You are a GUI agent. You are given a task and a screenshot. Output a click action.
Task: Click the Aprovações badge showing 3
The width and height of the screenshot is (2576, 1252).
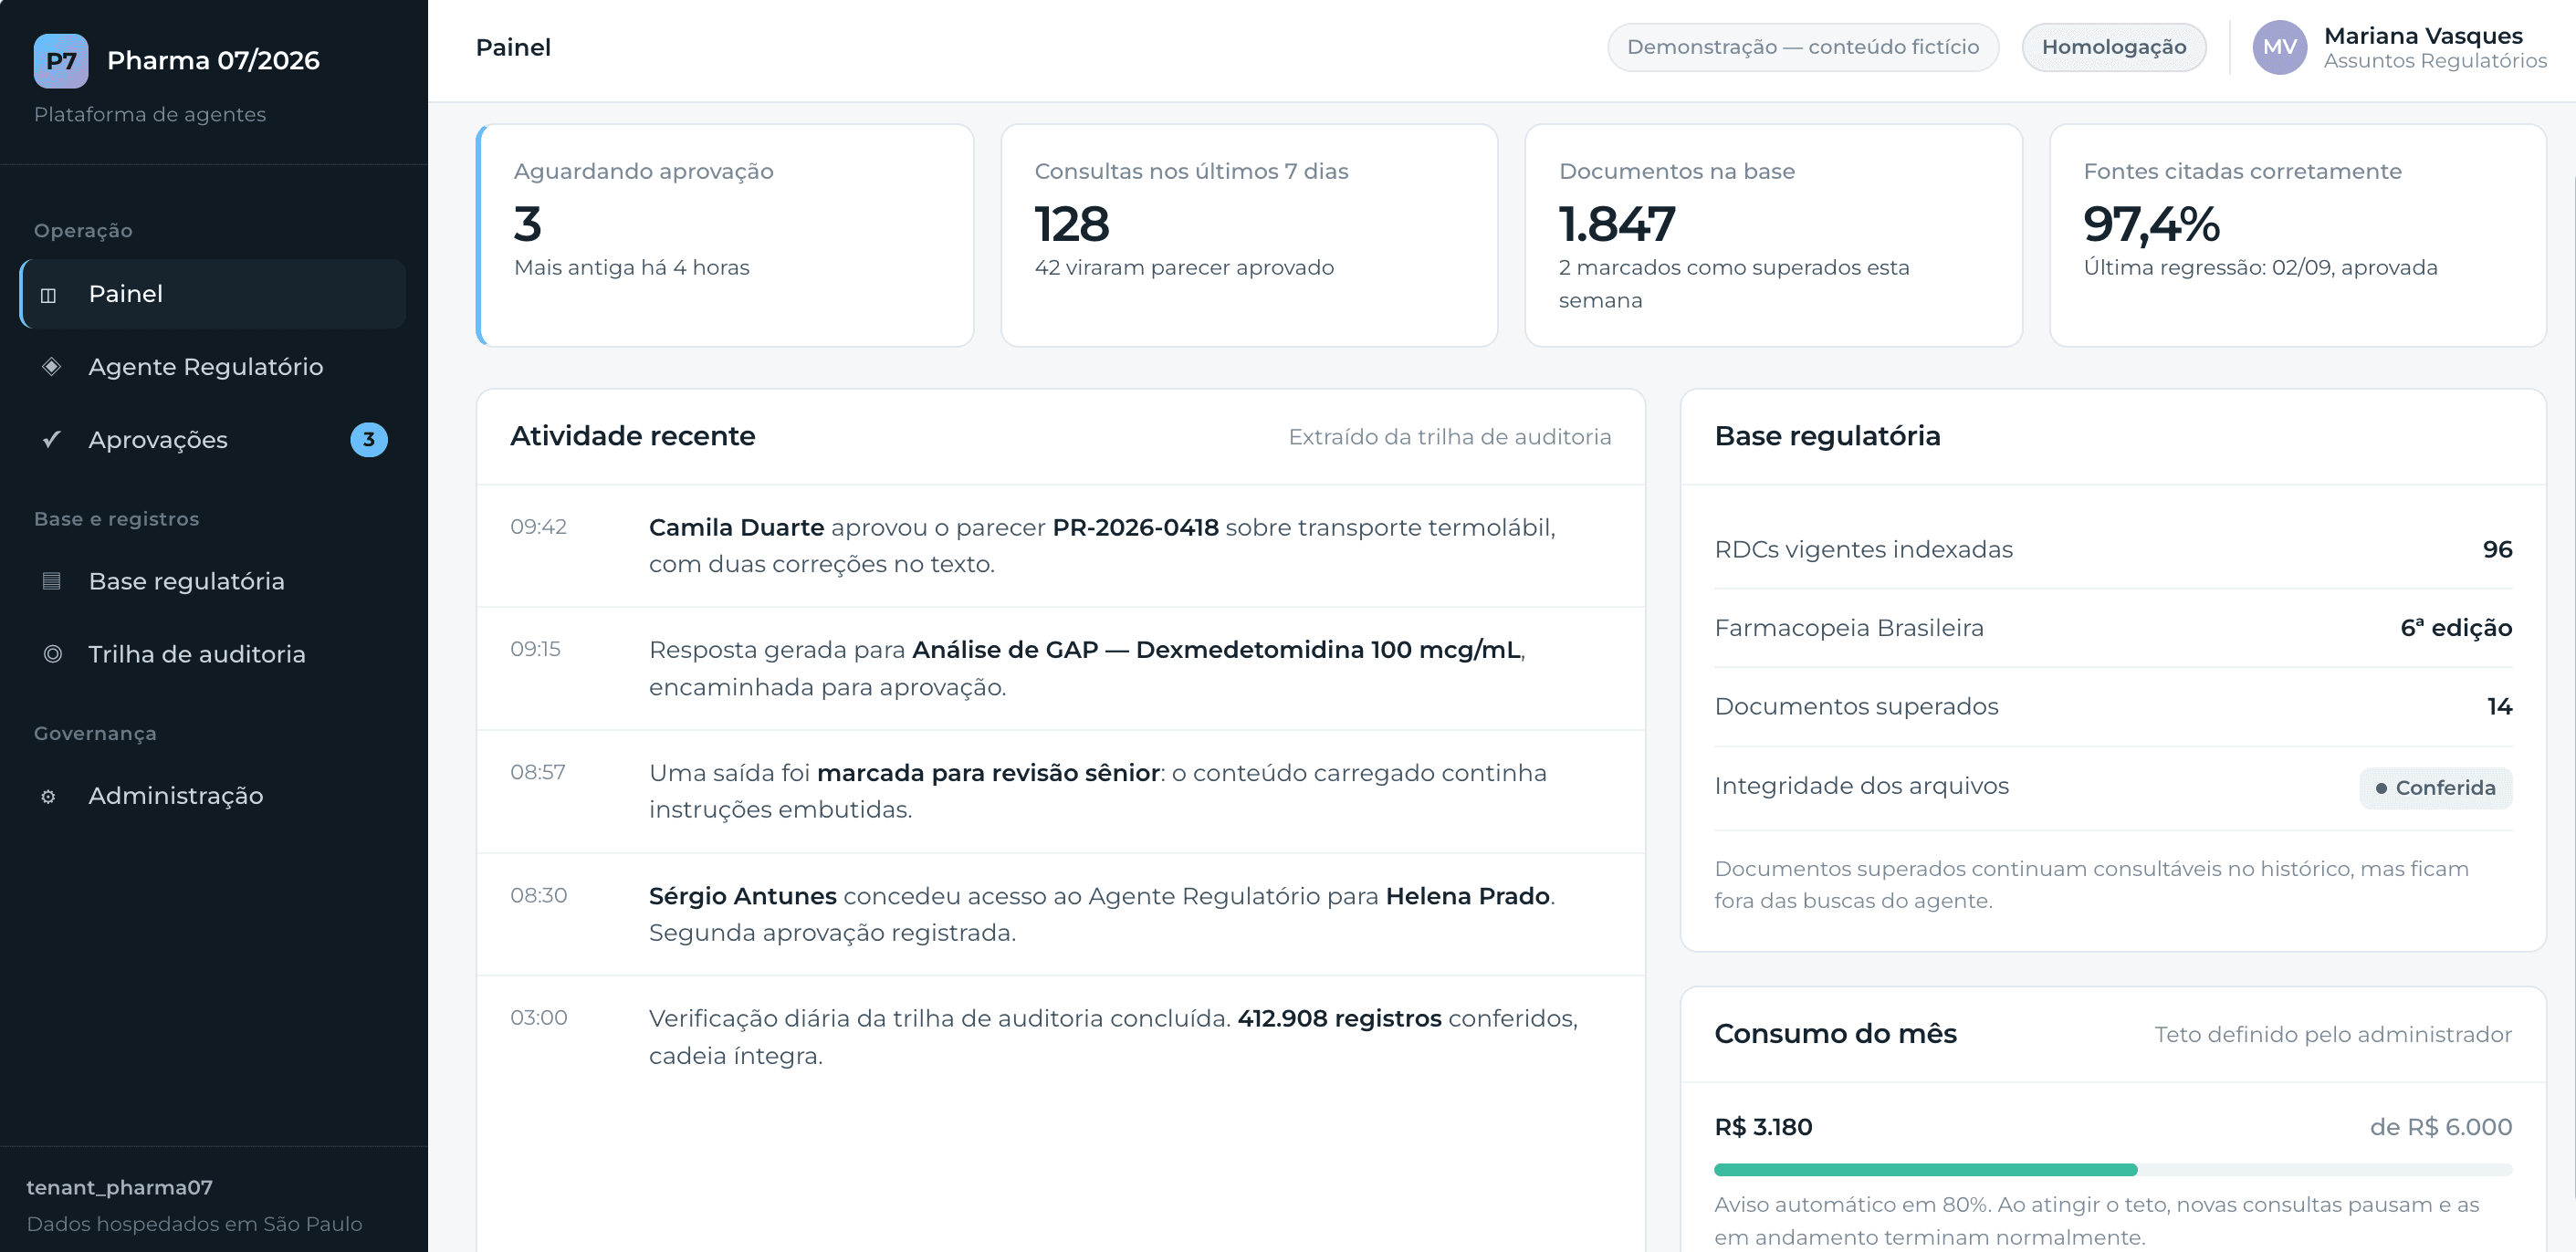[x=369, y=440]
